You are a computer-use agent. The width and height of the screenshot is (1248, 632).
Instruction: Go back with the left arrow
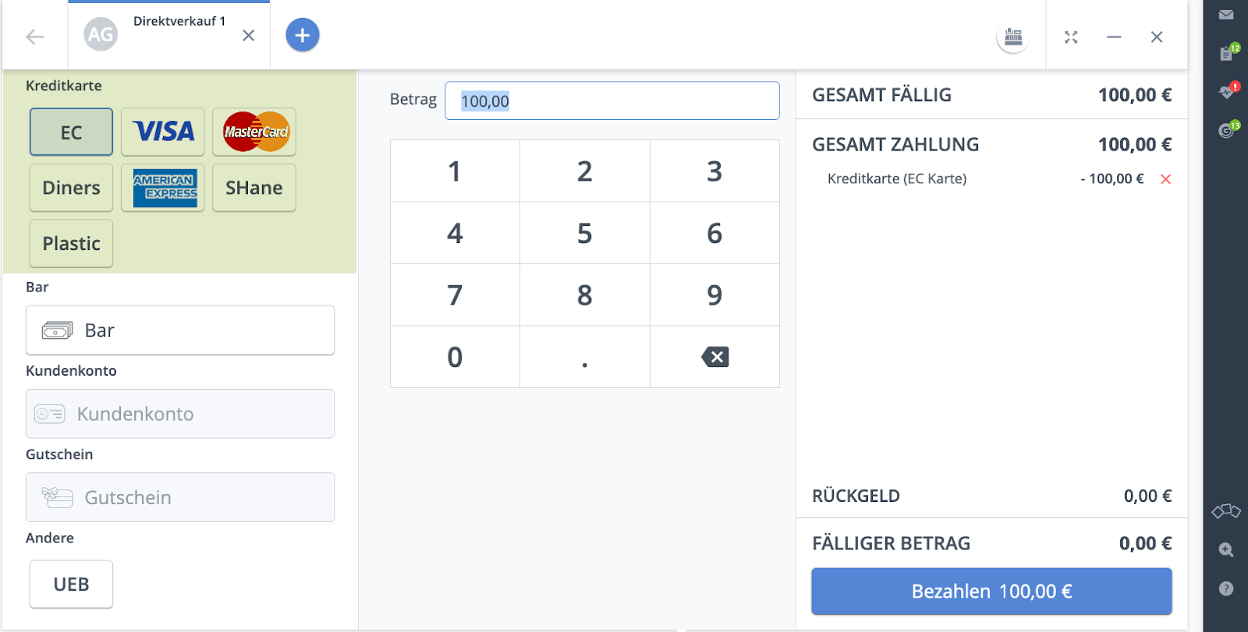tap(35, 37)
